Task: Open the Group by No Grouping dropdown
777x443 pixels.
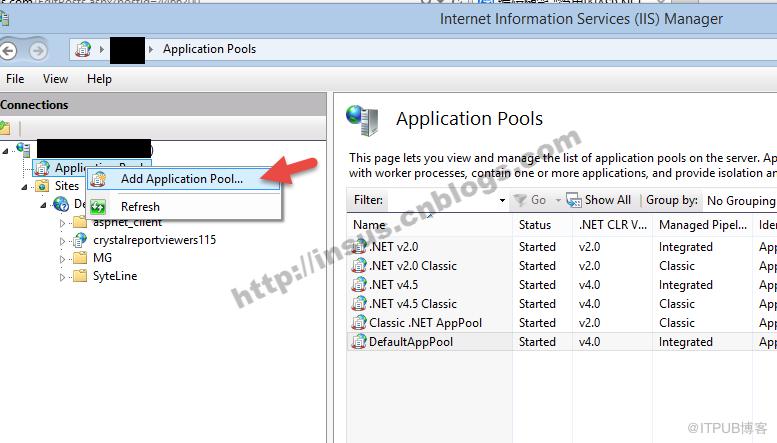Action: pyautogui.click(x=740, y=200)
